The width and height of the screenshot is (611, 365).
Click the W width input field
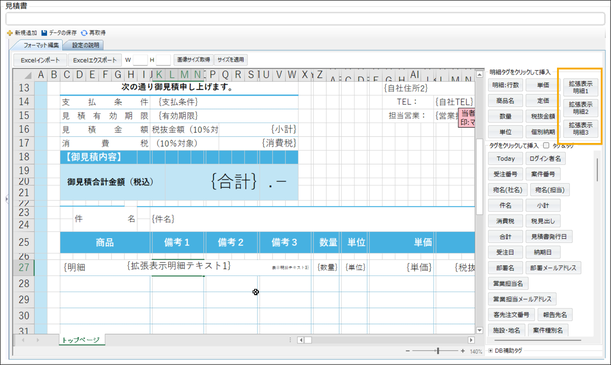[x=140, y=60]
